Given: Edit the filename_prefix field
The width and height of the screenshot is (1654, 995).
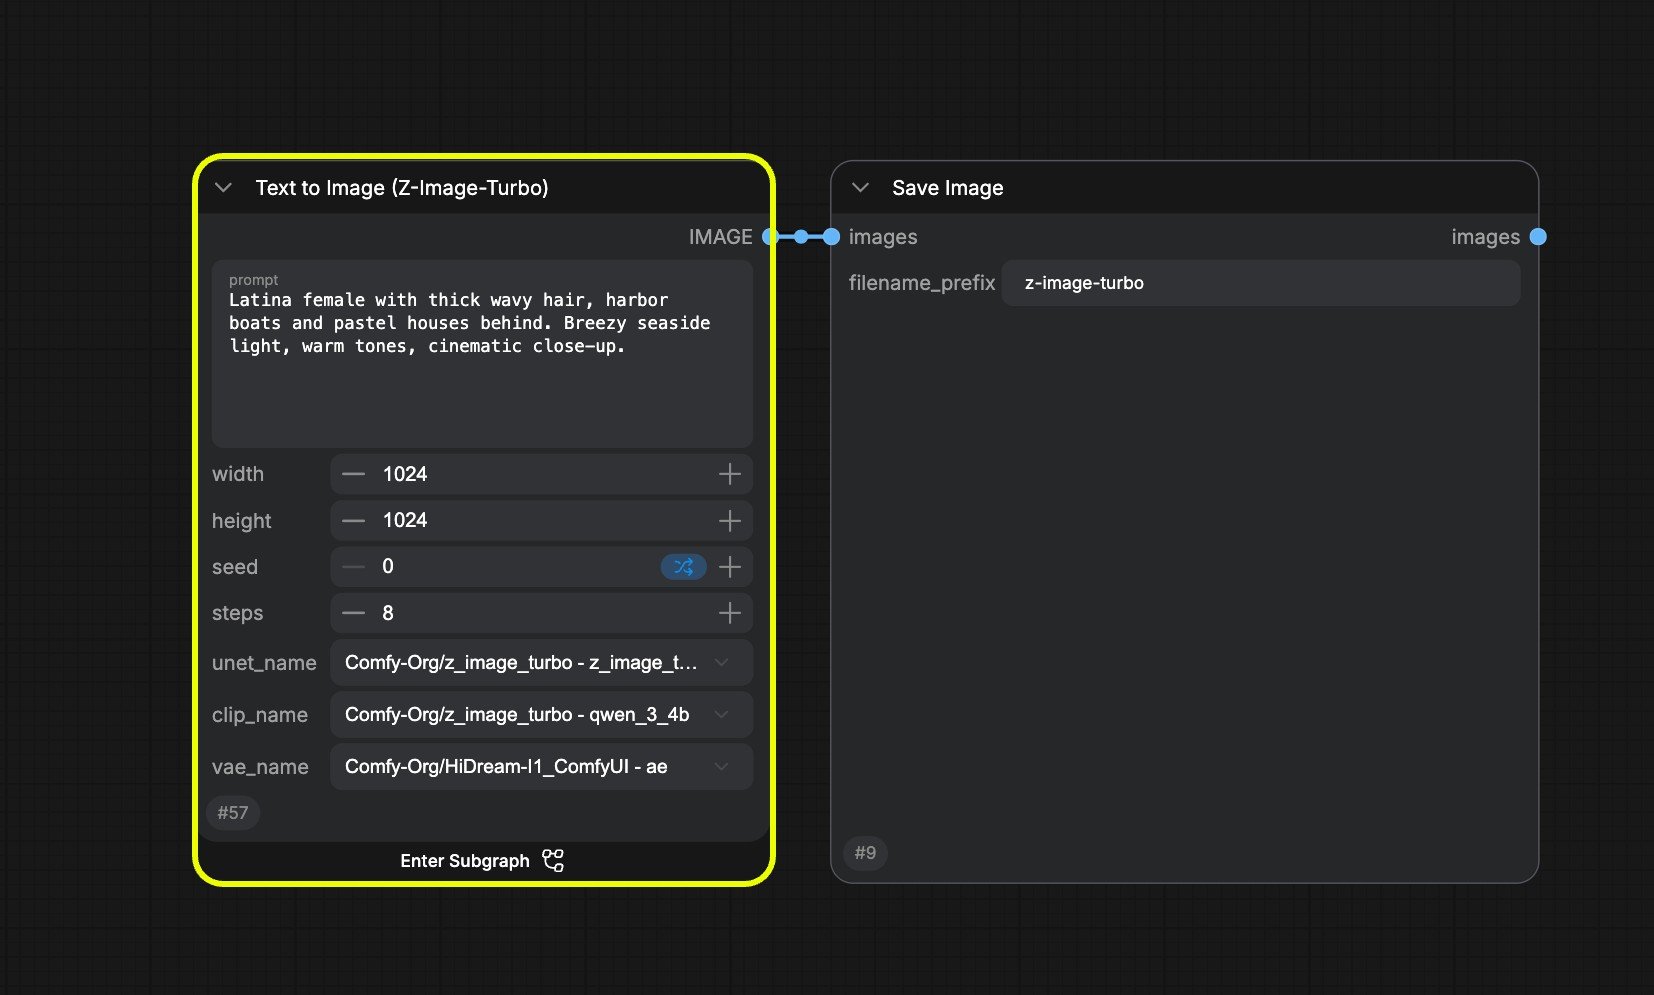Looking at the screenshot, I should [x=1261, y=283].
